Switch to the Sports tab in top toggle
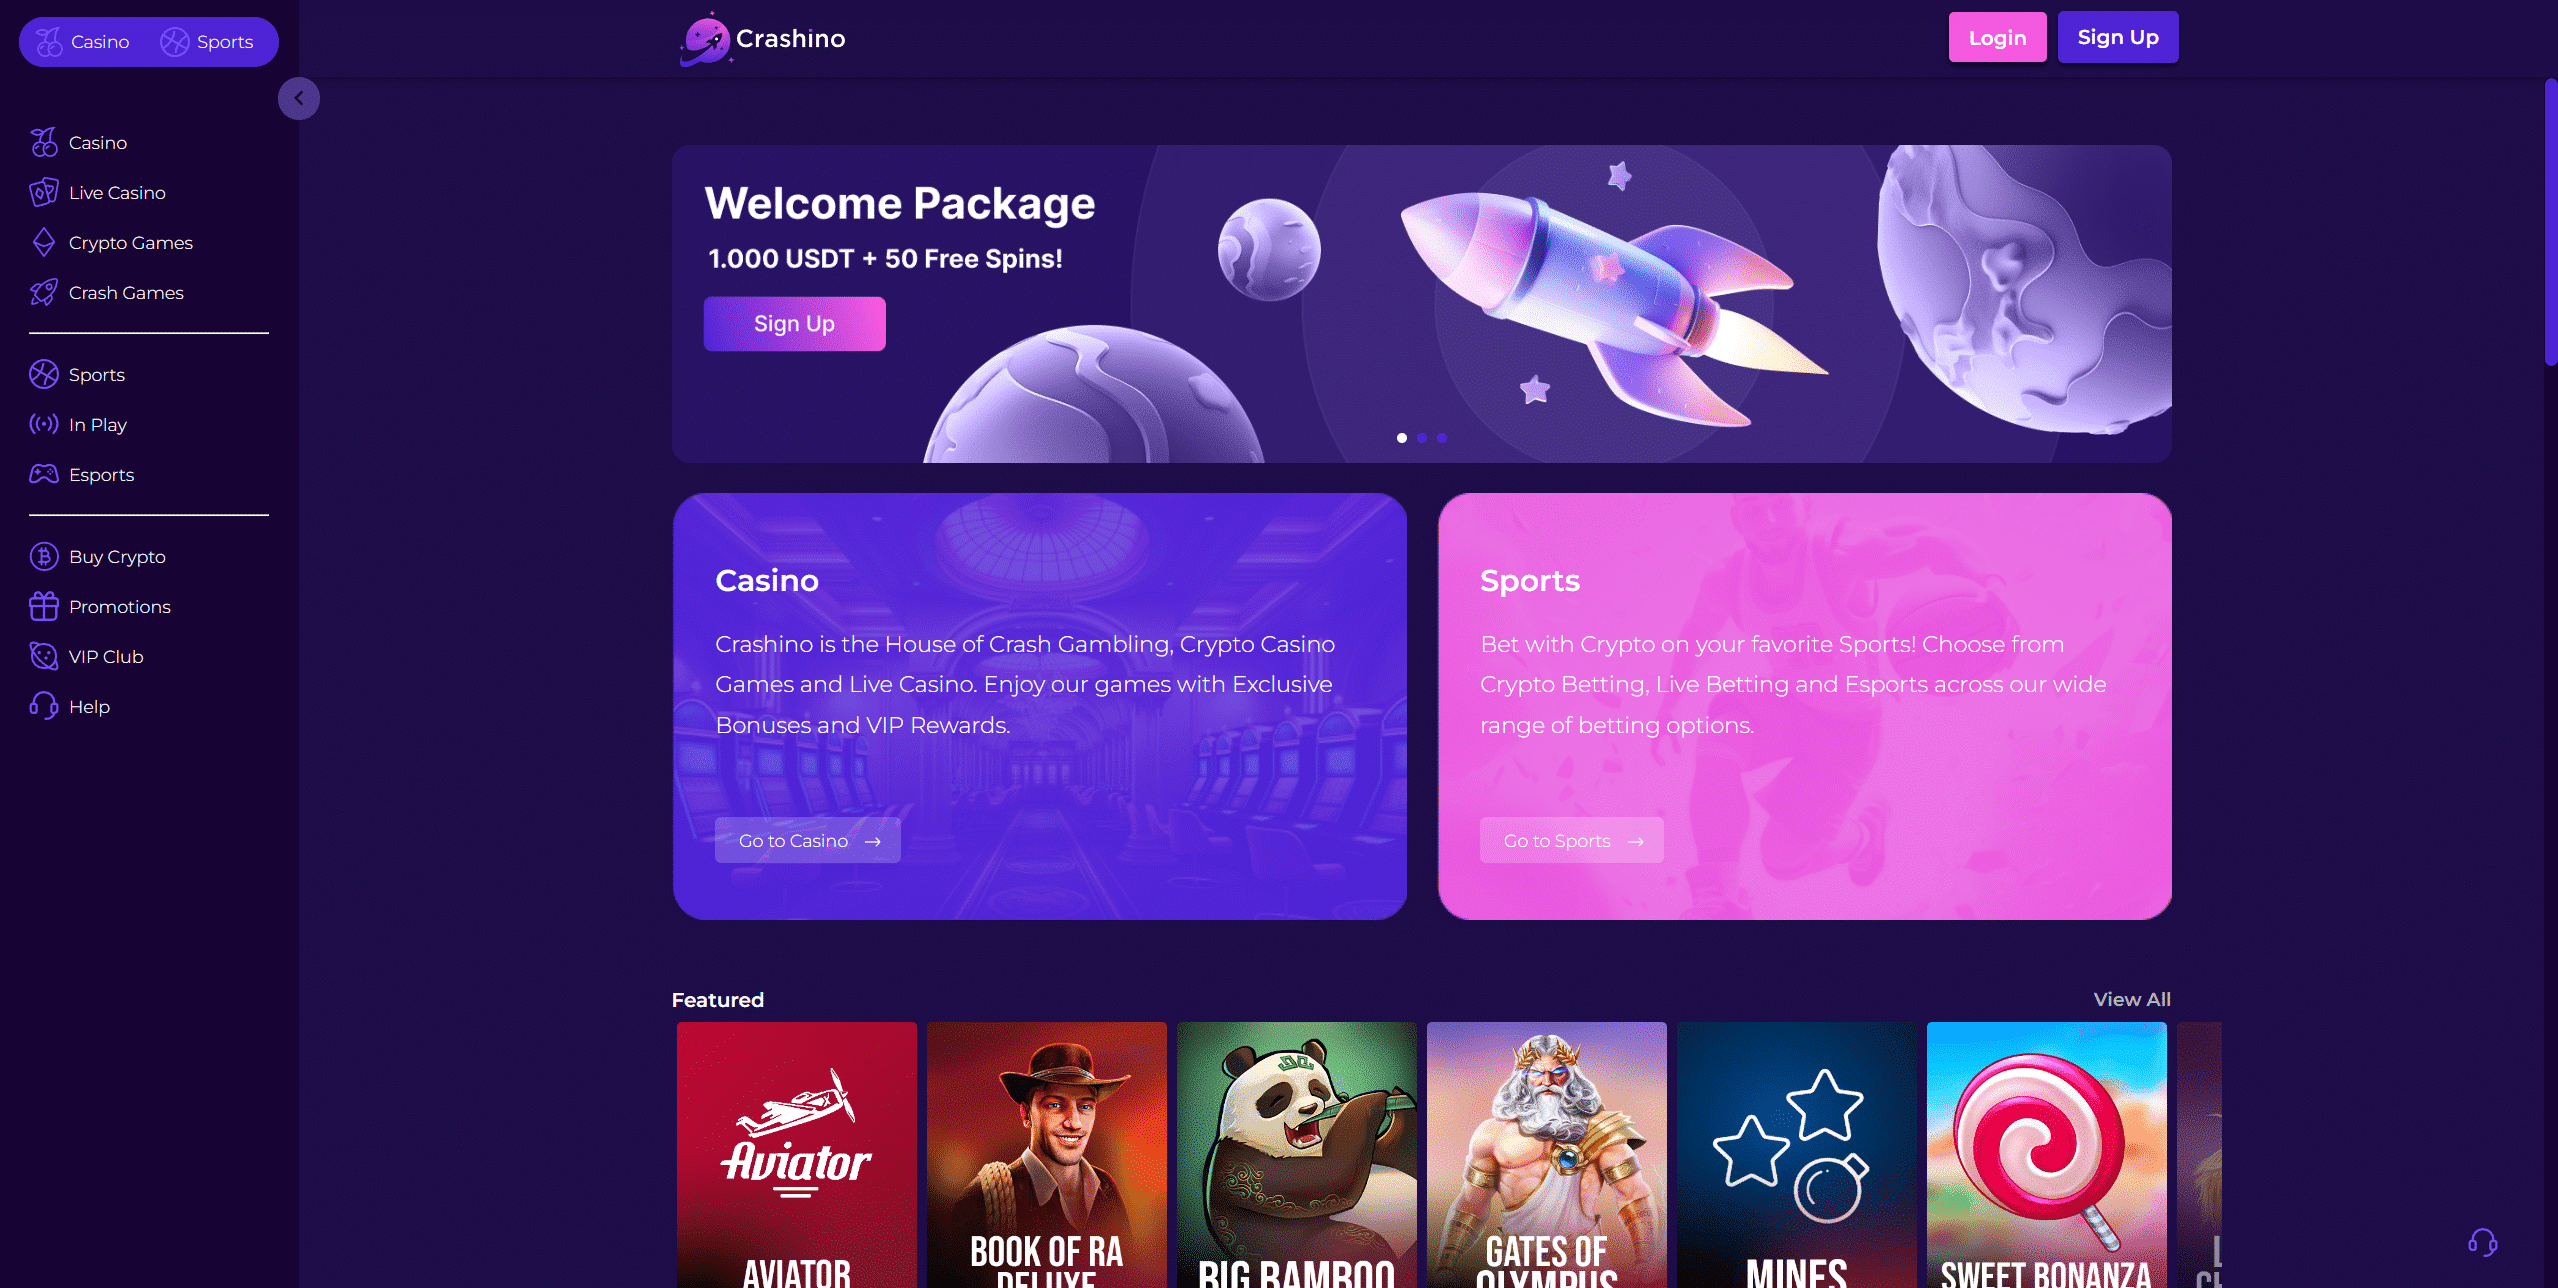Viewport: 2558px width, 1288px height. point(207,42)
